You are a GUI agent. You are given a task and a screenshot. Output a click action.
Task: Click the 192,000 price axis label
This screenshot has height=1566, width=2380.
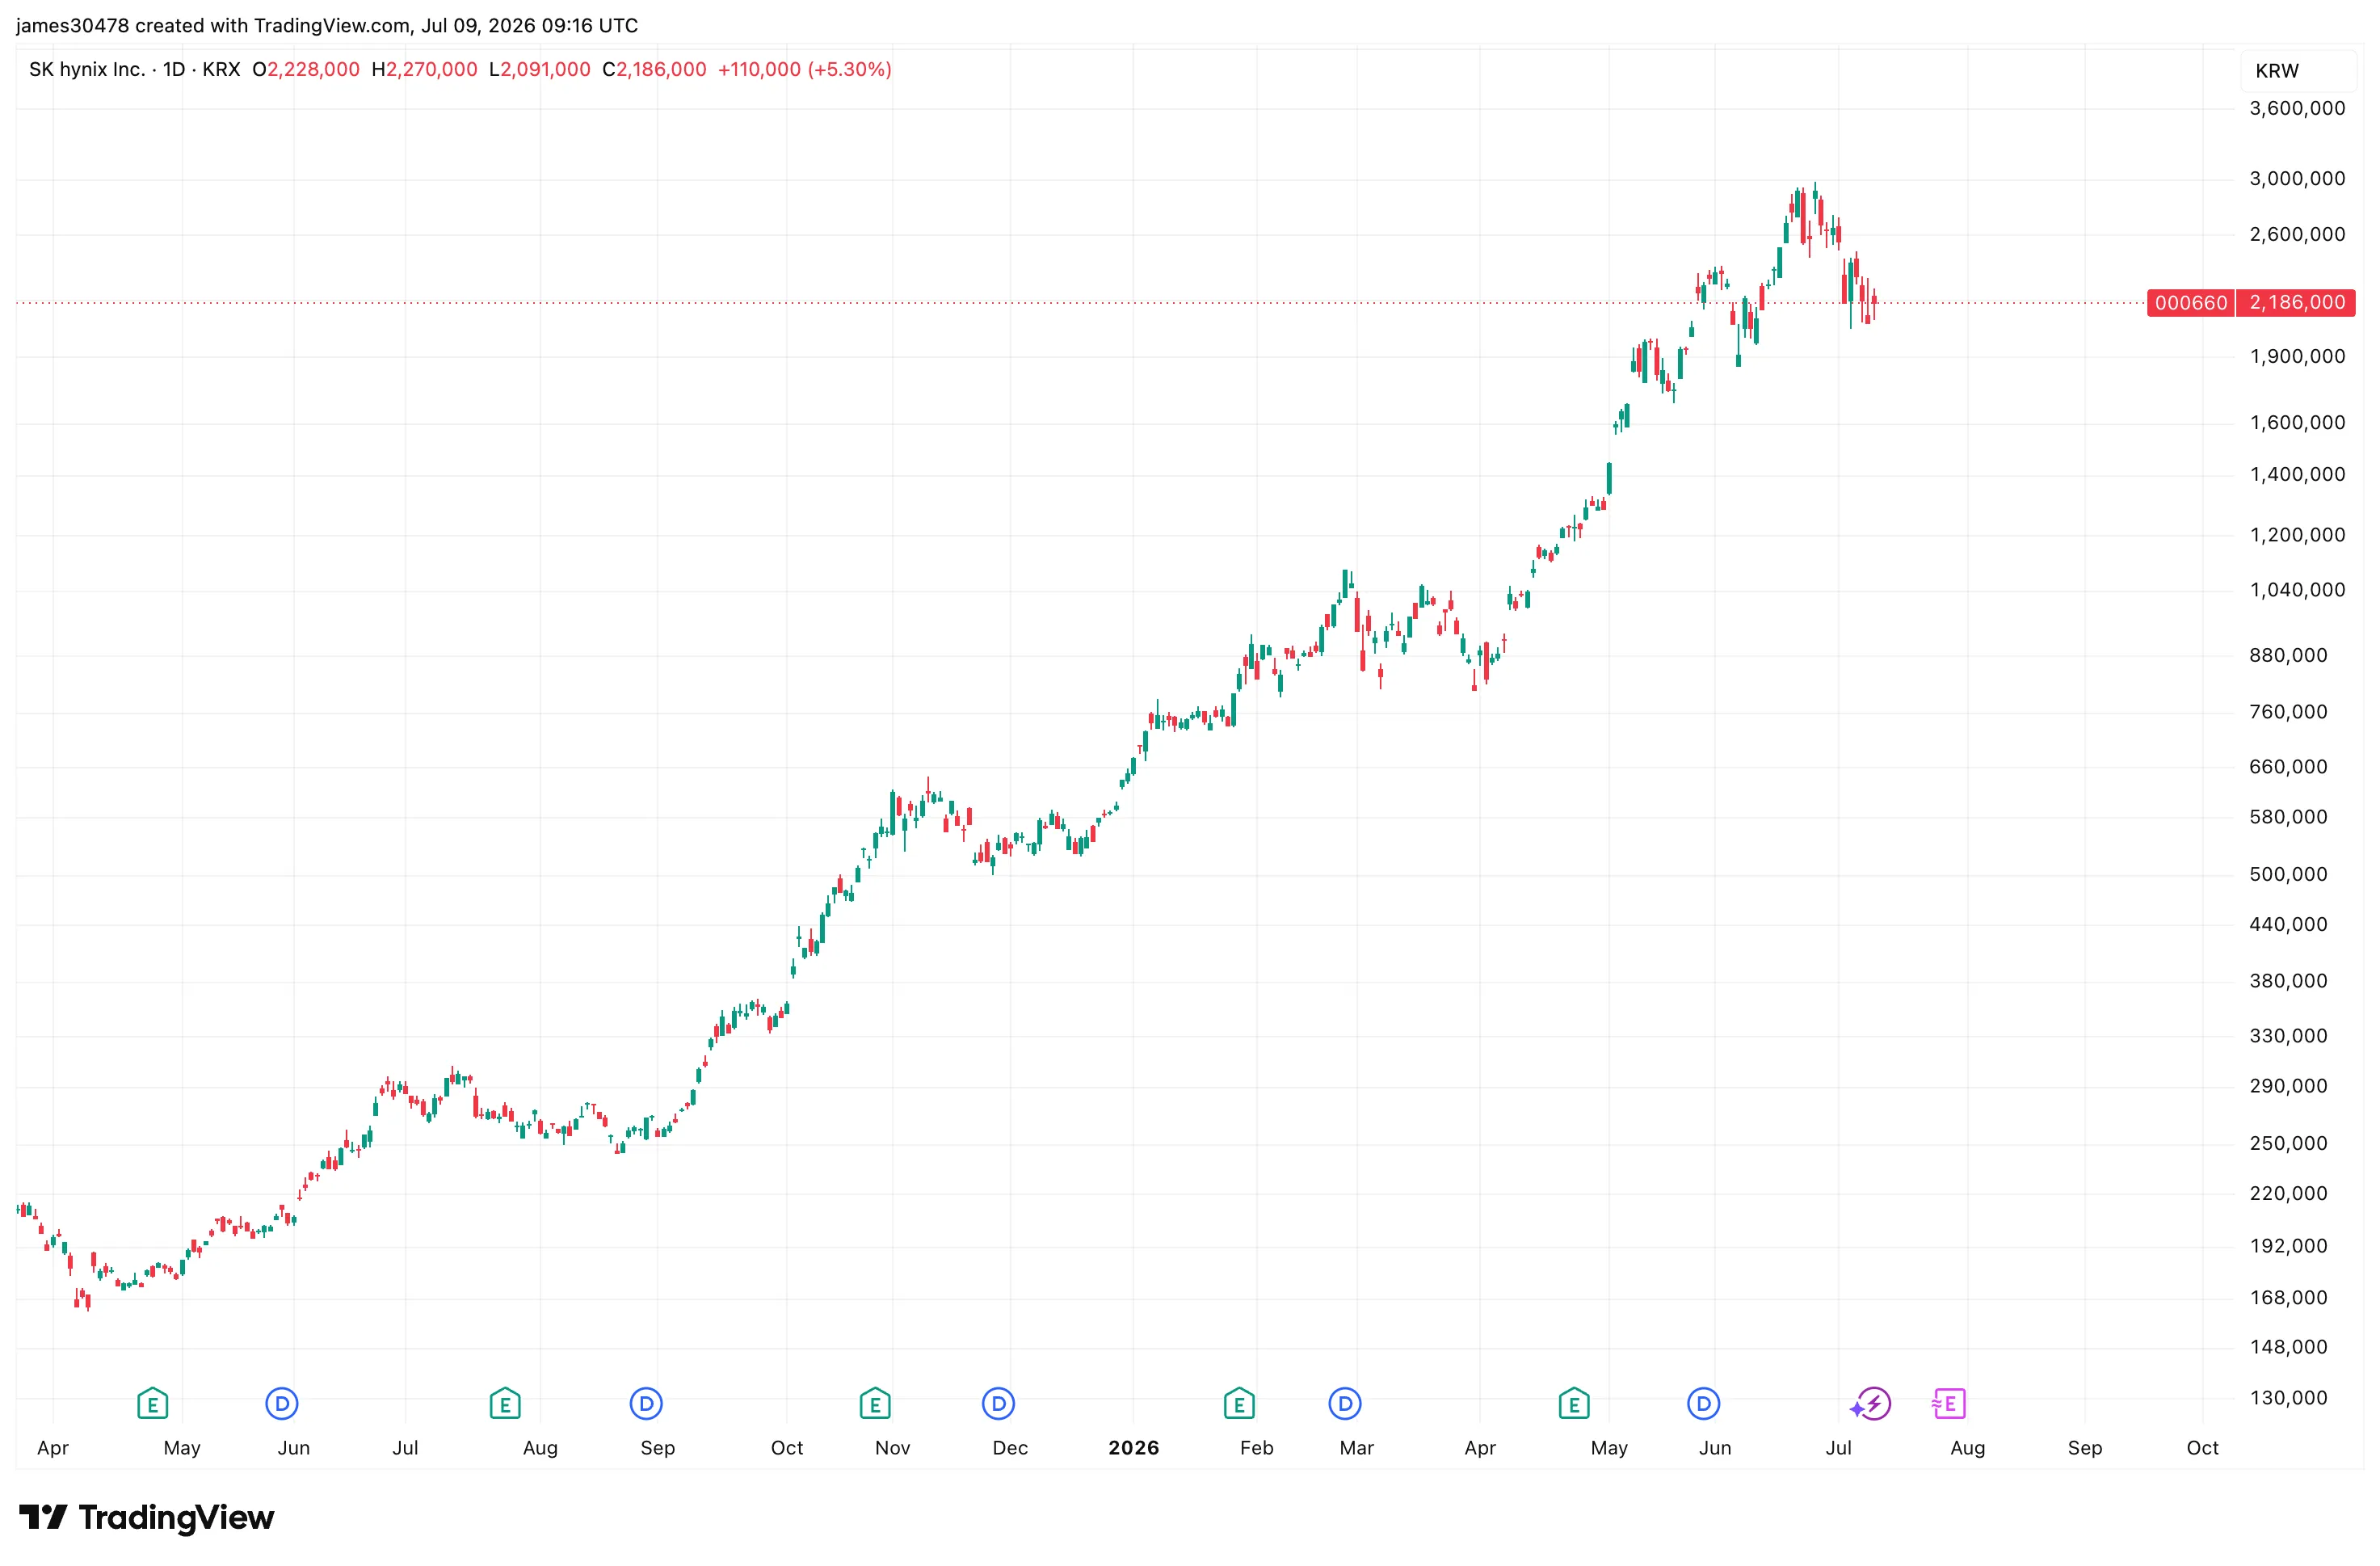[x=2288, y=1246]
